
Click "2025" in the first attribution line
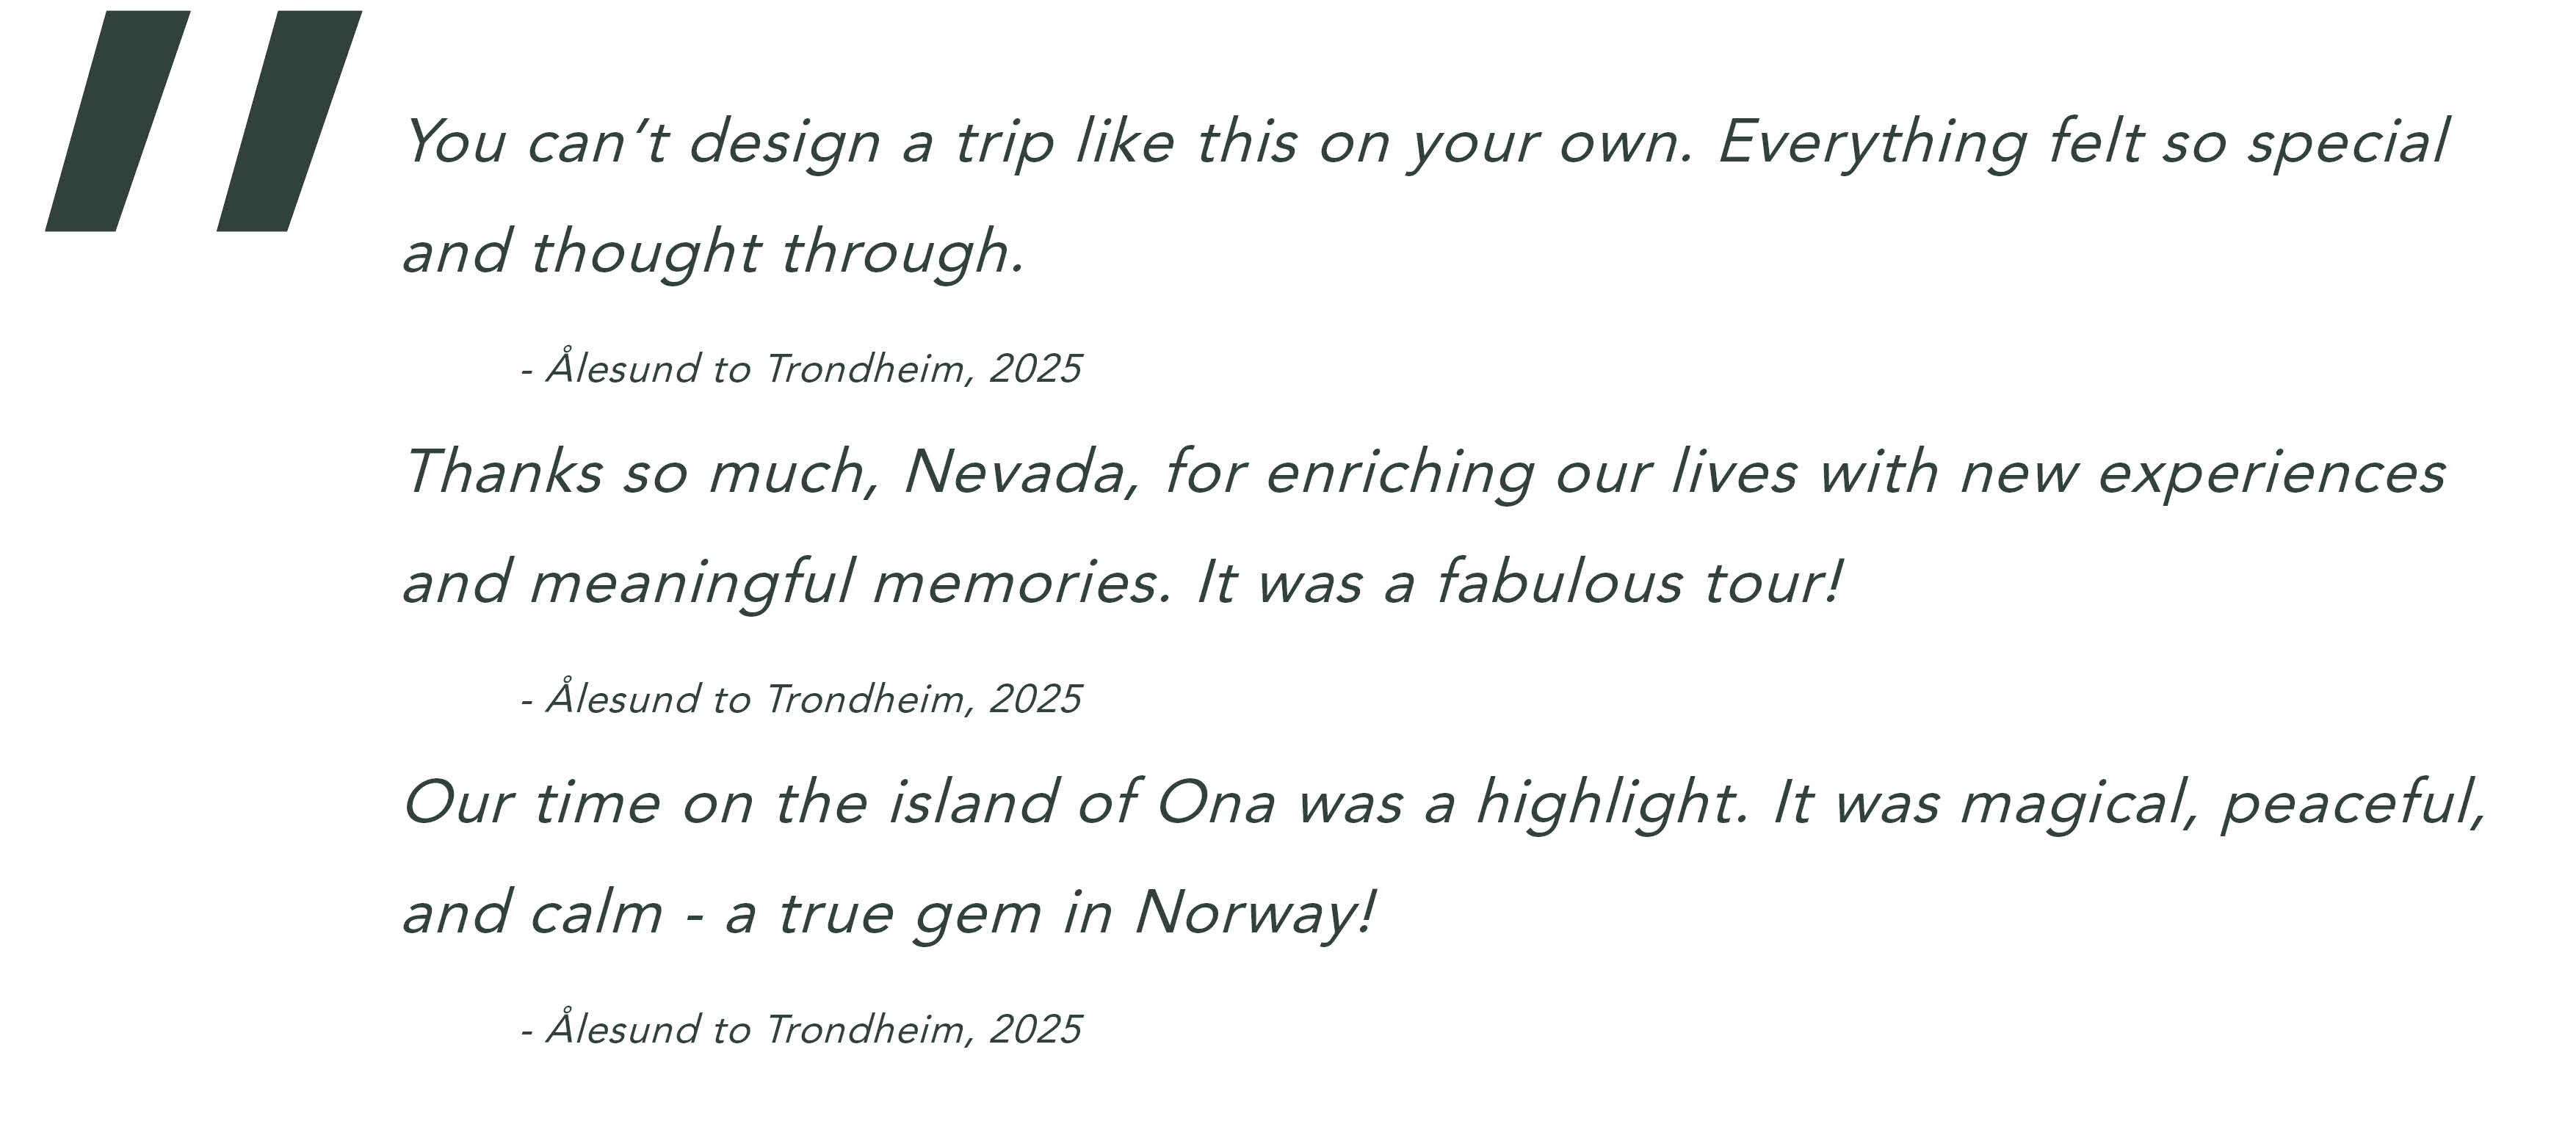[x=1035, y=369]
